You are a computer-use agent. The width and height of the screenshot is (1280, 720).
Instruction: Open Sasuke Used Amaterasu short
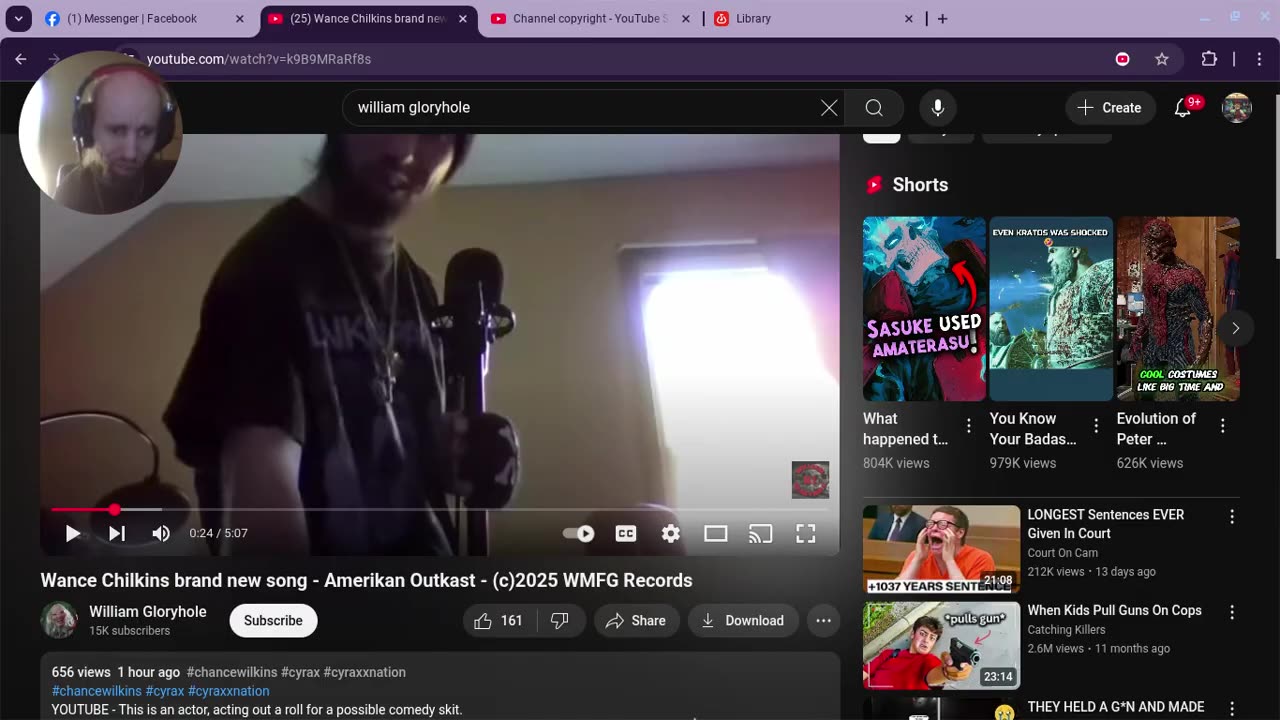[924, 309]
